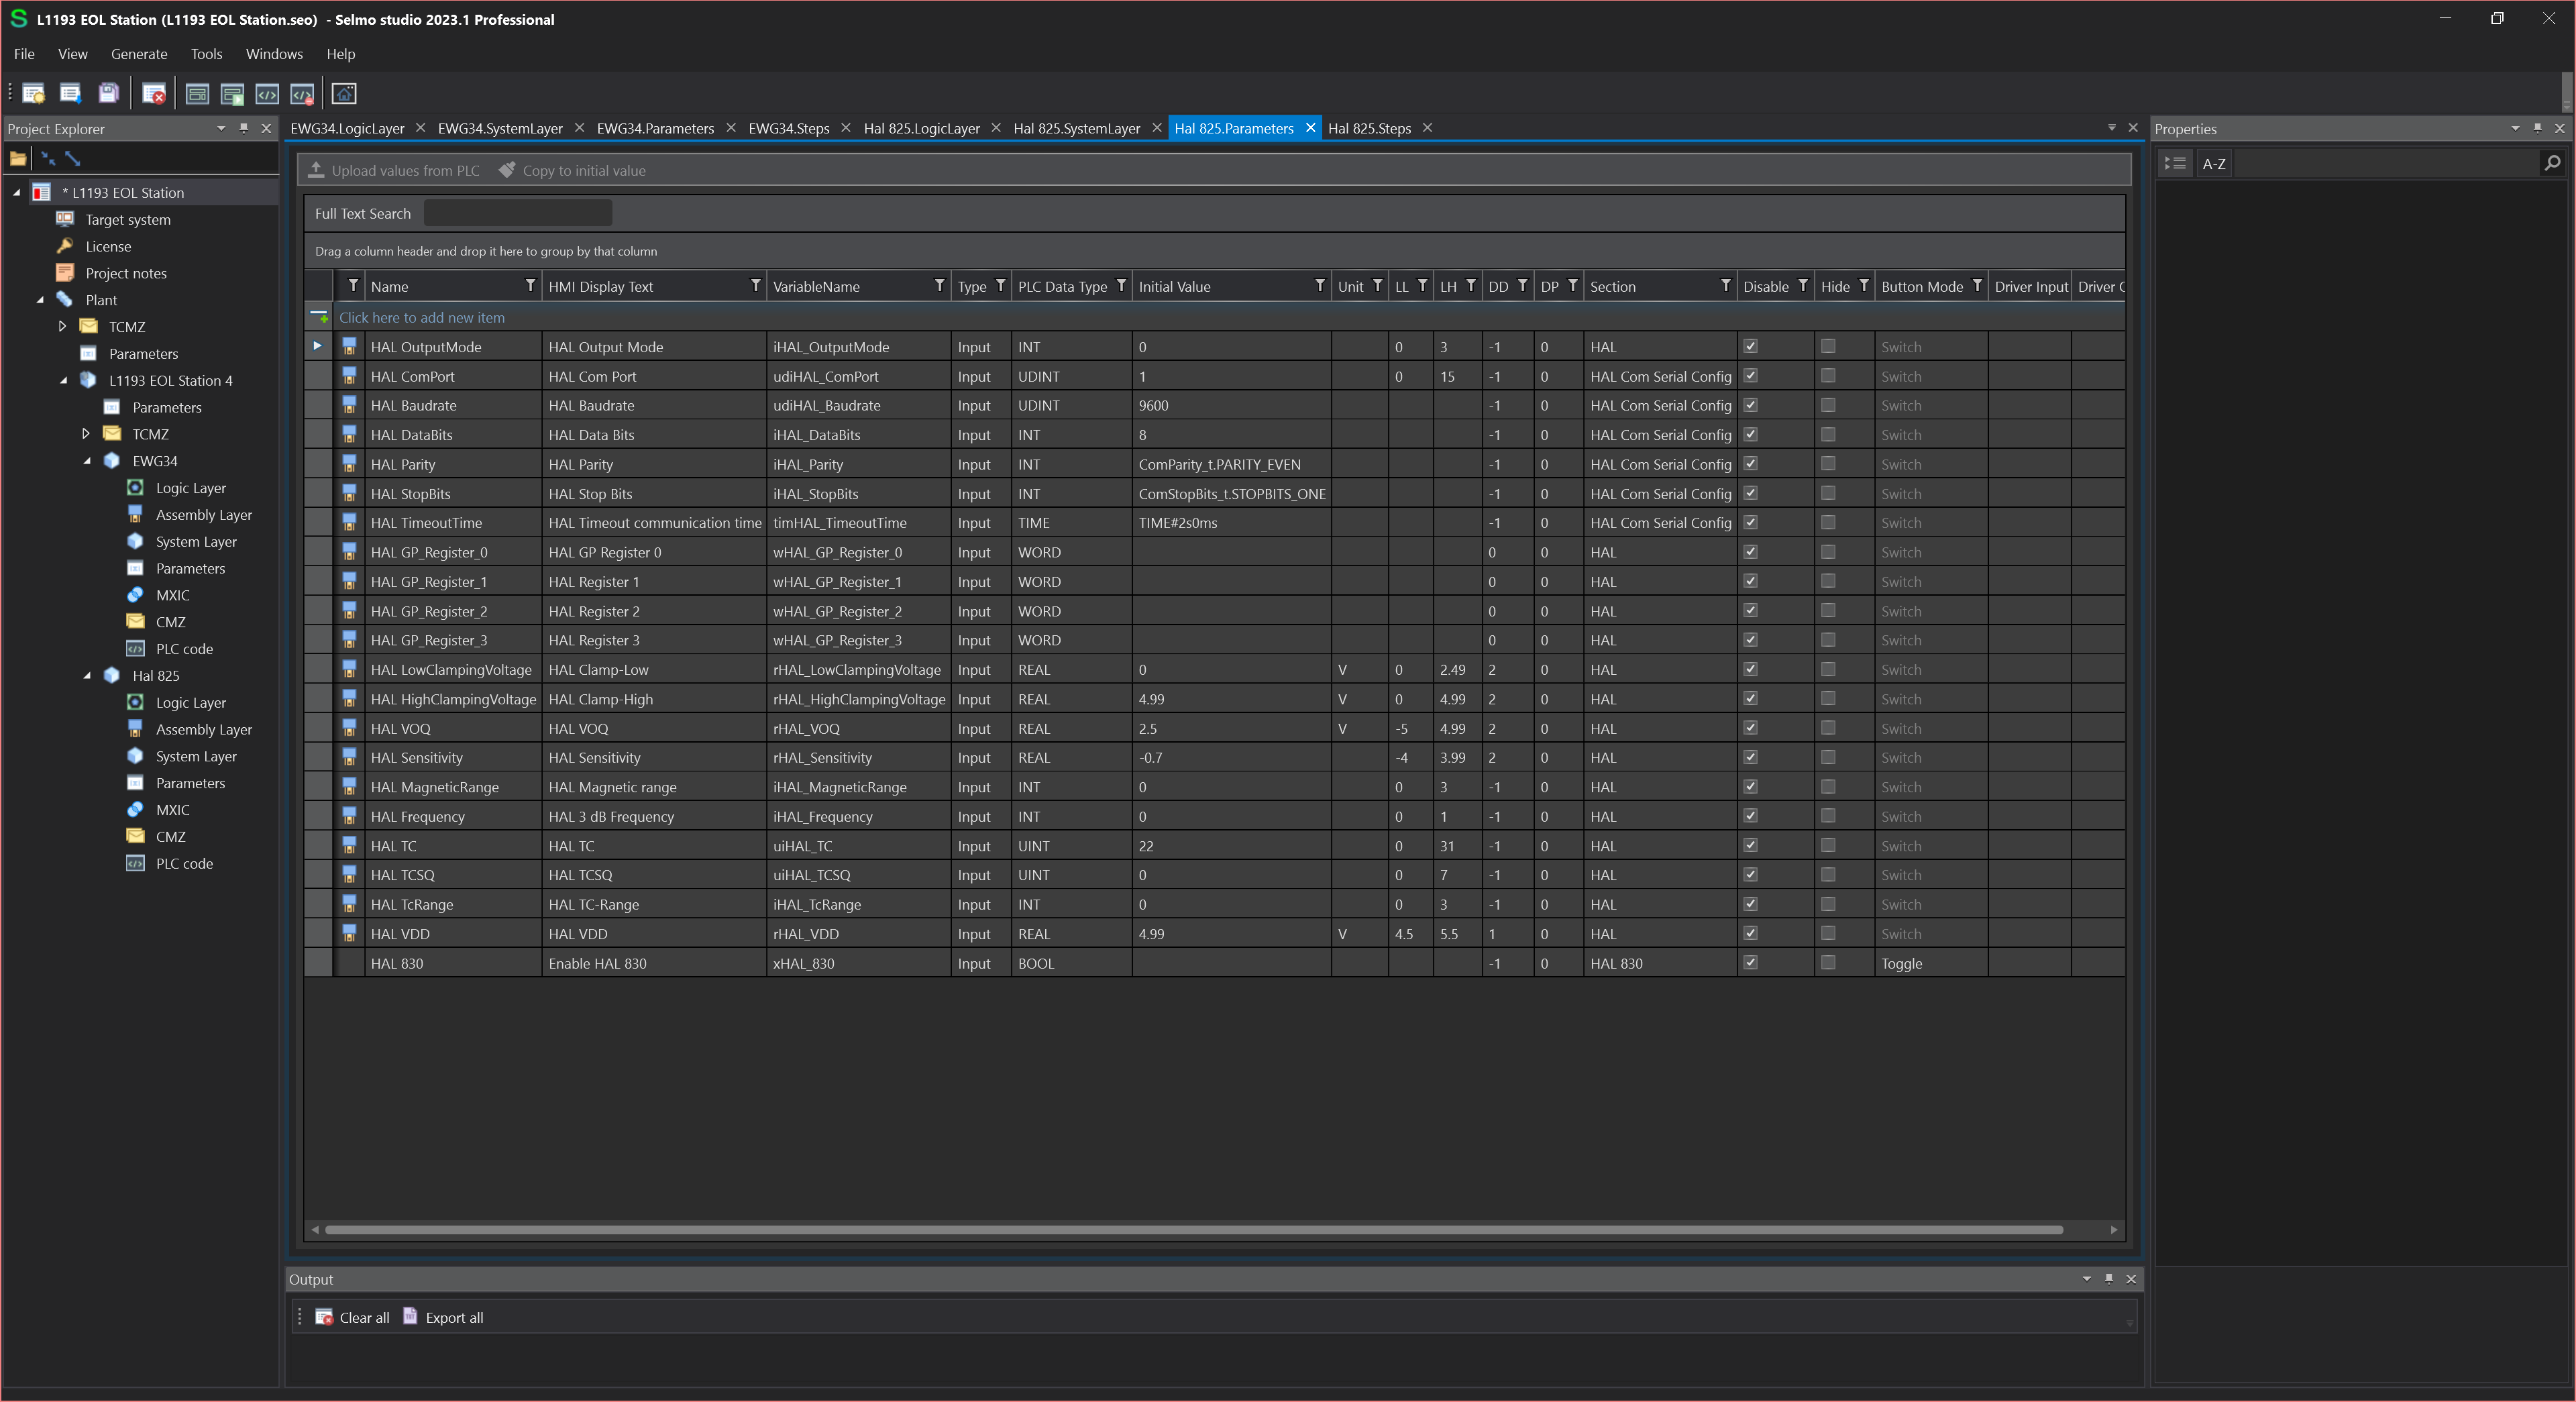Screen dimensions: 2576x1402
Task: Filter the Section column with funnel icon
Action: point(1725,286)
